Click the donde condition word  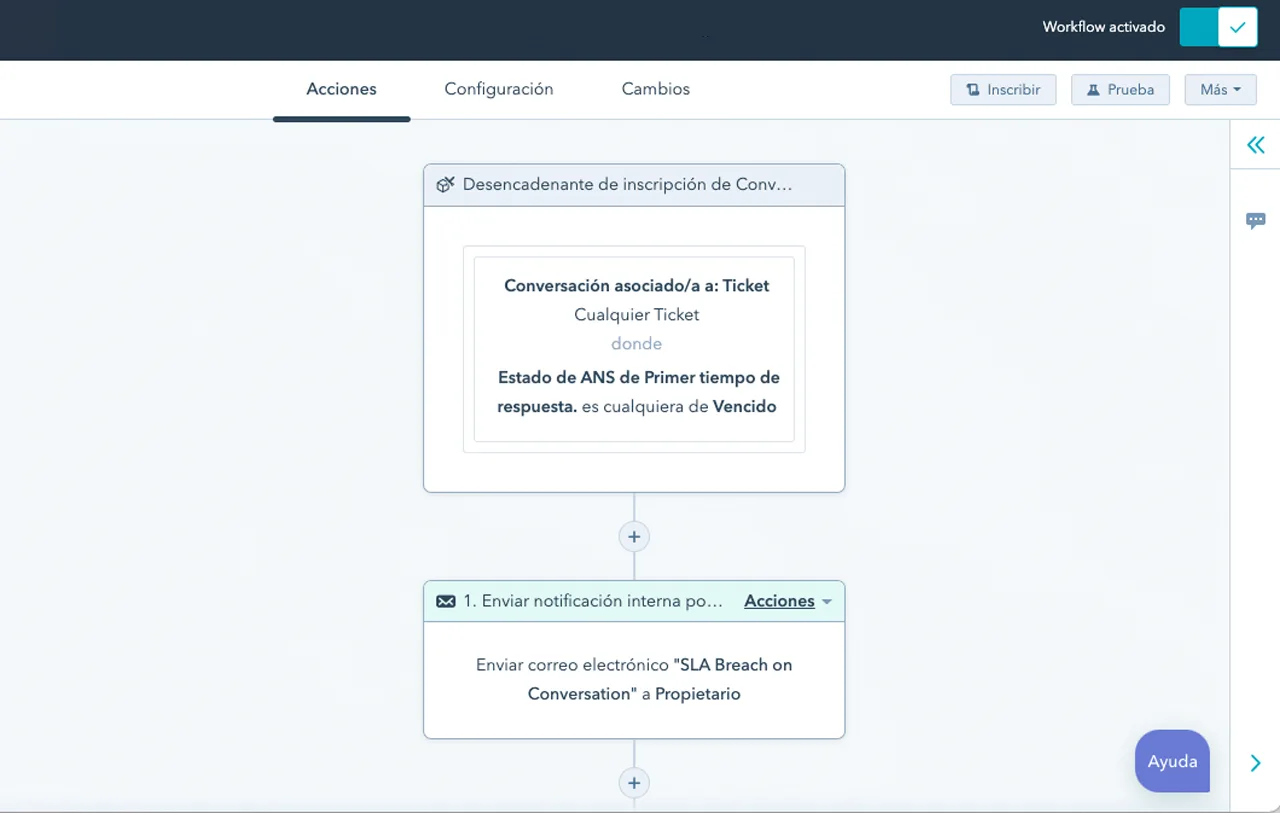(x=637, y=343)
